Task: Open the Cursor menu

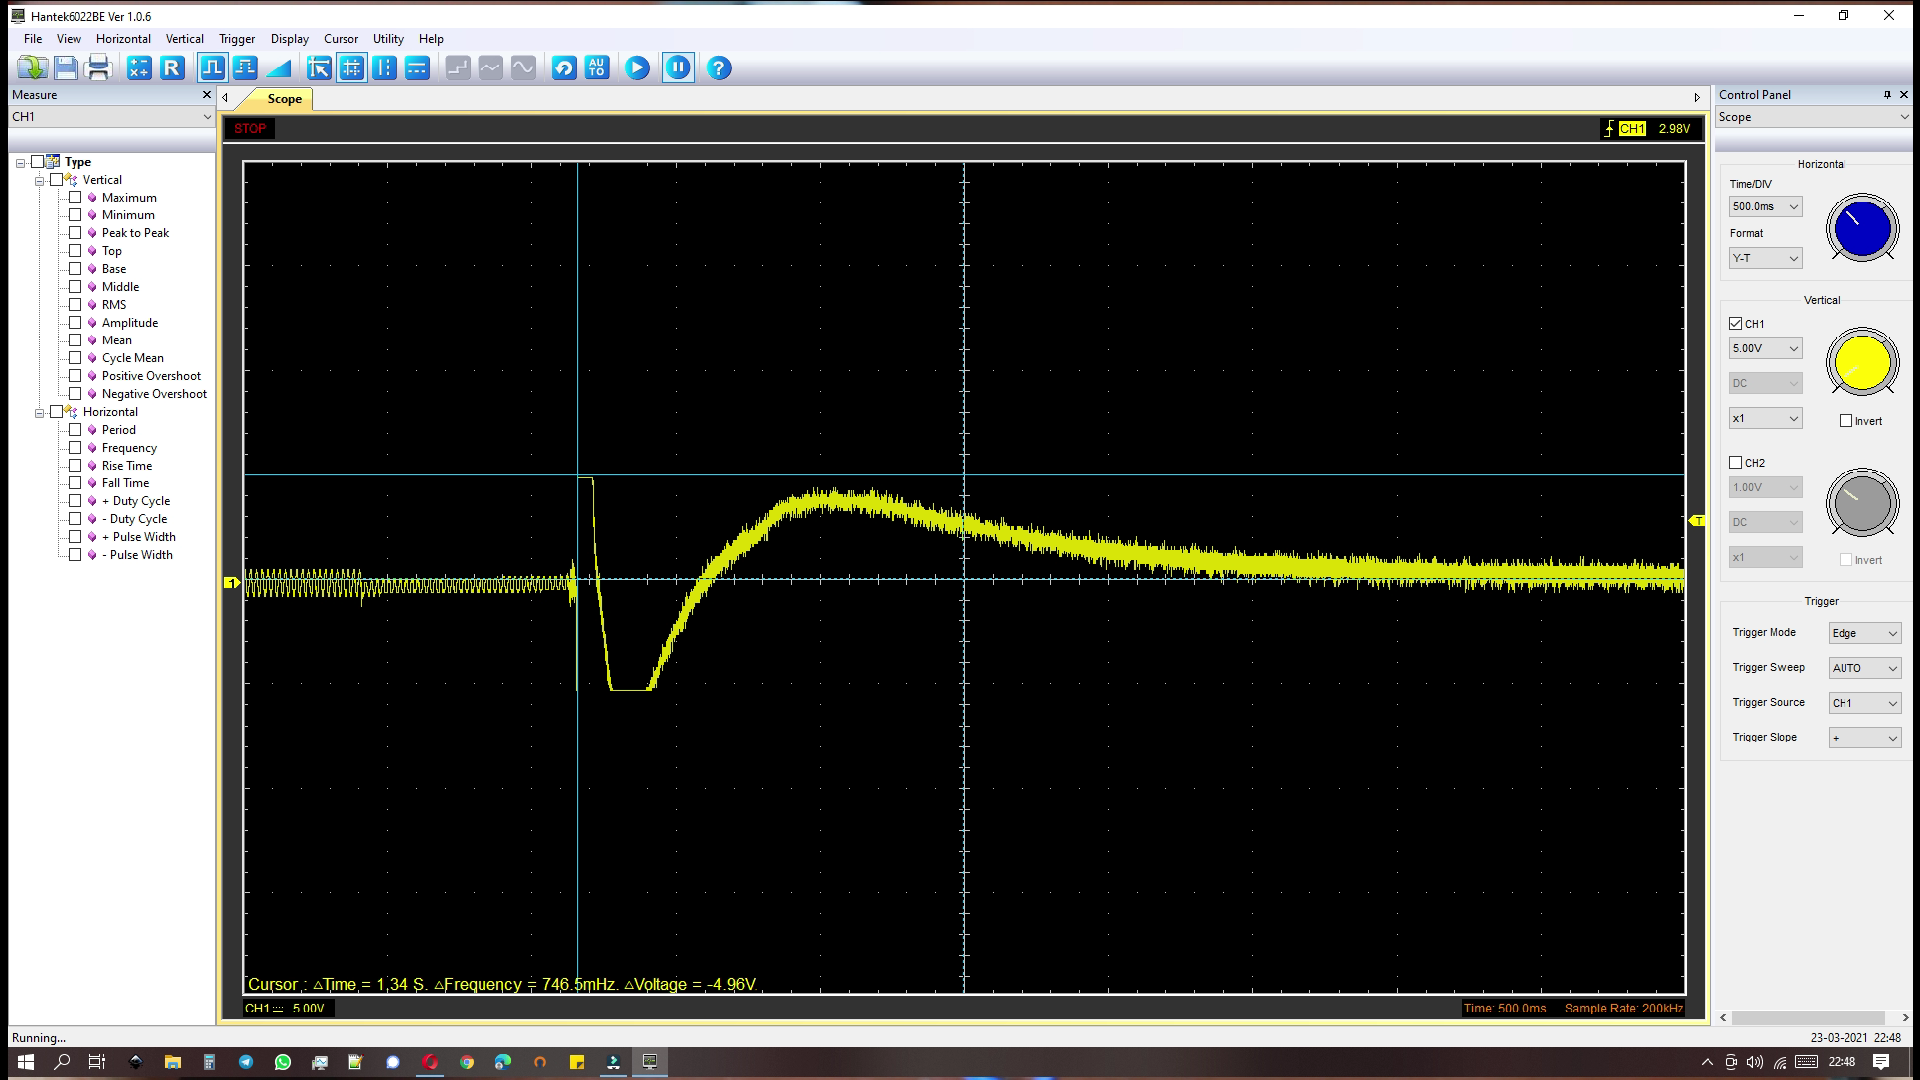Action: (341, 39)
